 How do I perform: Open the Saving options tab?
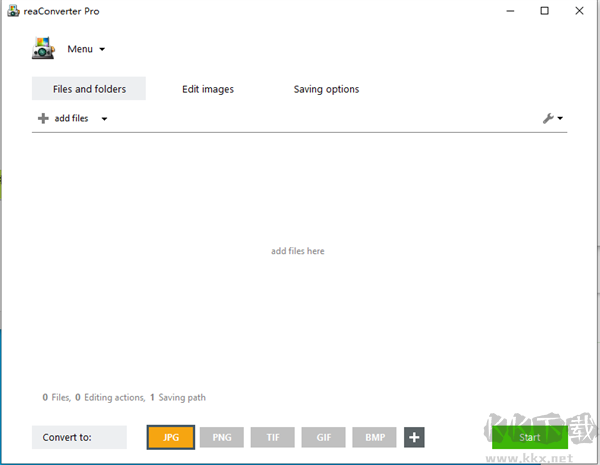326,89
